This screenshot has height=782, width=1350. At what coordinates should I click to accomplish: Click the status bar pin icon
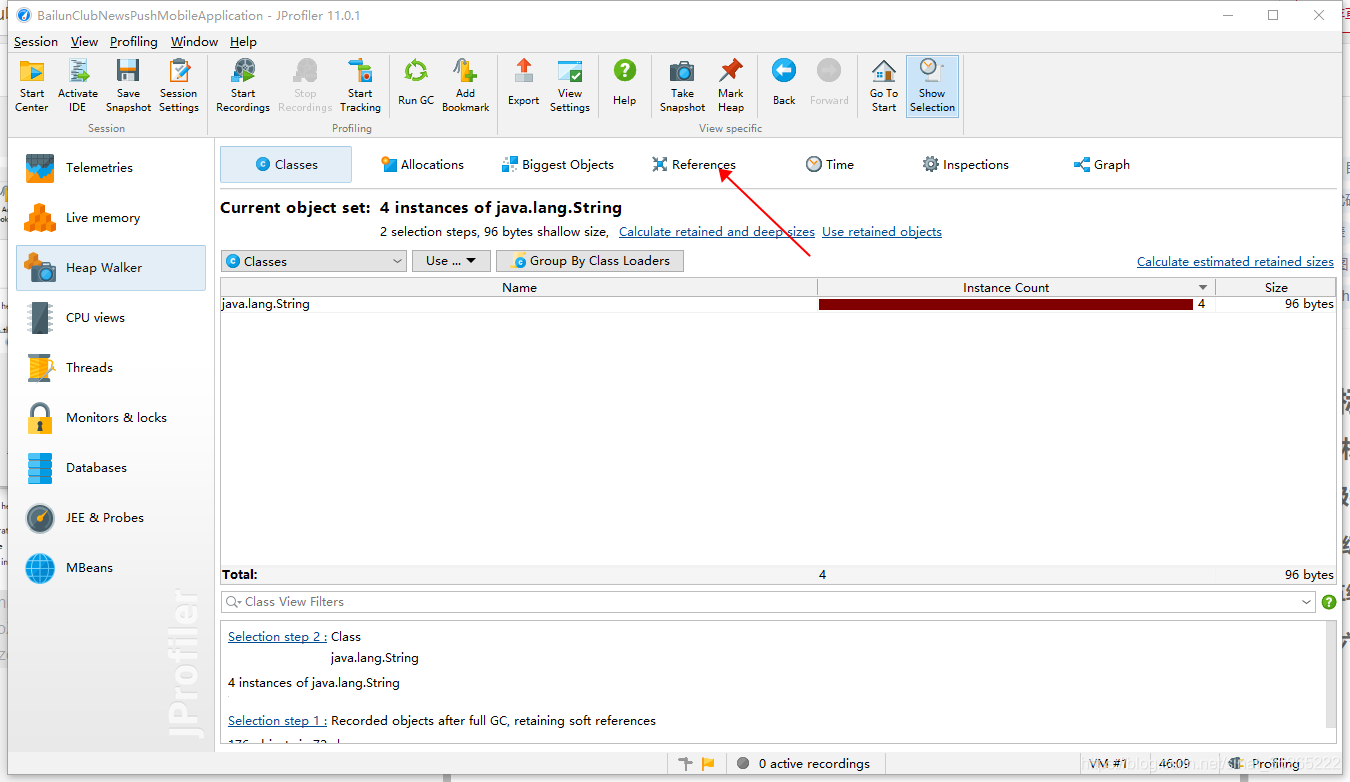pyautogui.click(x=685, y=764)
